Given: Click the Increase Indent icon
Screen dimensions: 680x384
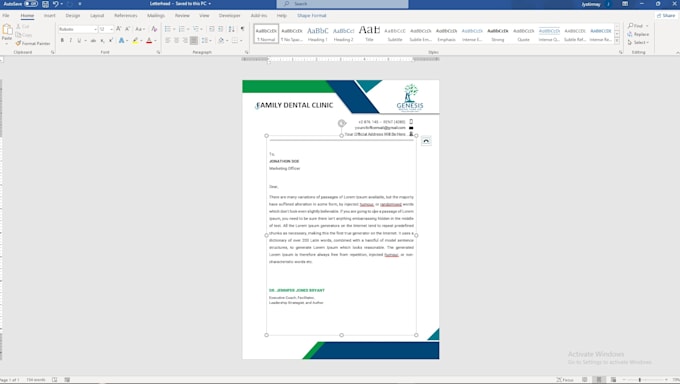Looking at the screenshot, I should 221,29.
